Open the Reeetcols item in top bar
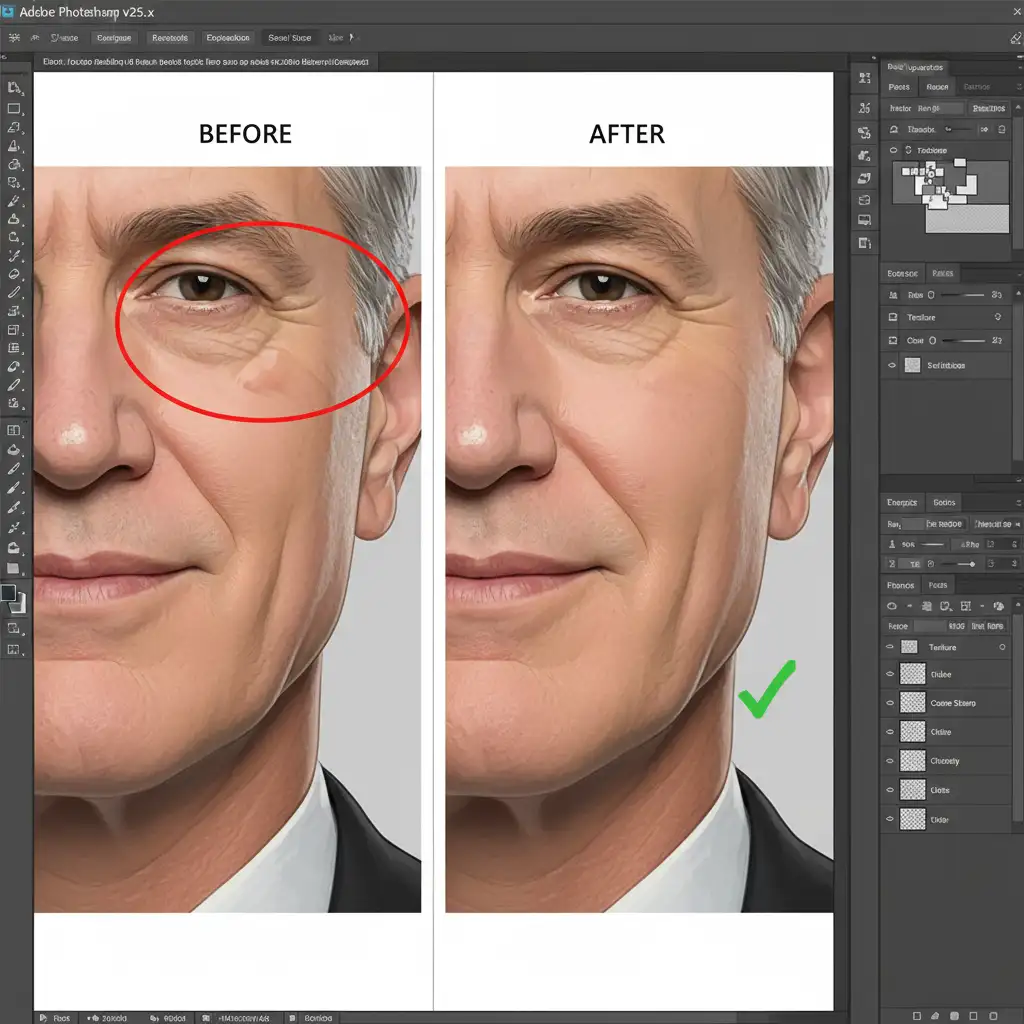Viewport: 1024px width, 1024px height. click(169, 38)
